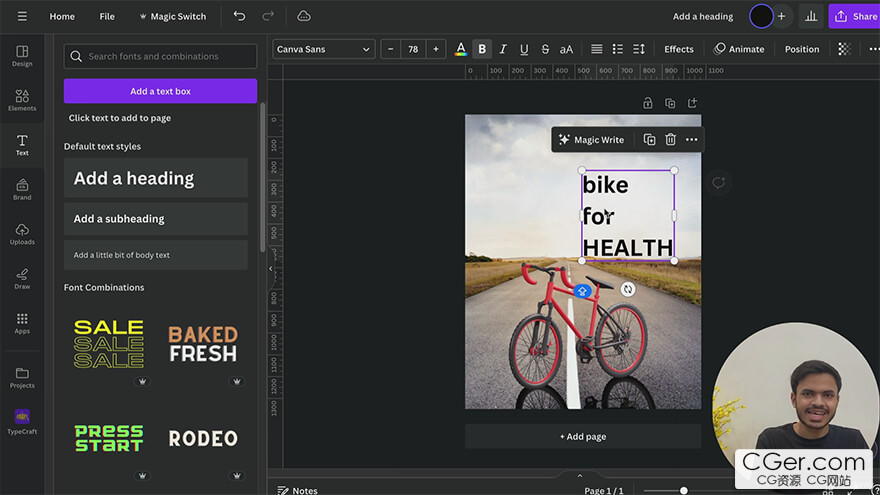Viewport: 880px width, 495px height.
Task: Expand the hamburger main menu
Action: click(22, 16)
